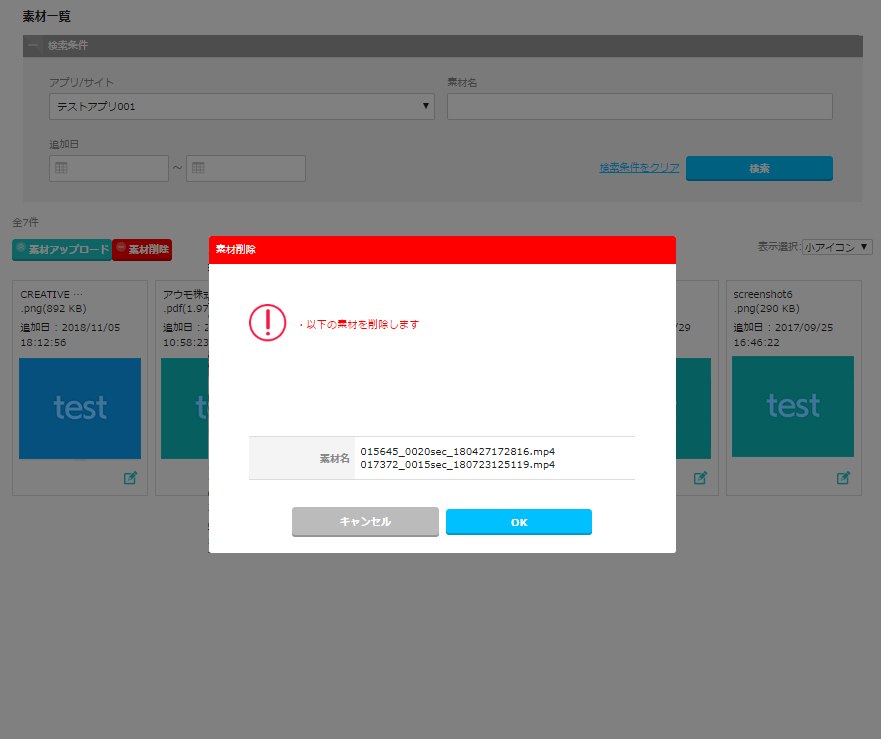Open calendar icon in end date field
The width and height of the screenshot is (881, 739).
pos(198,168)
